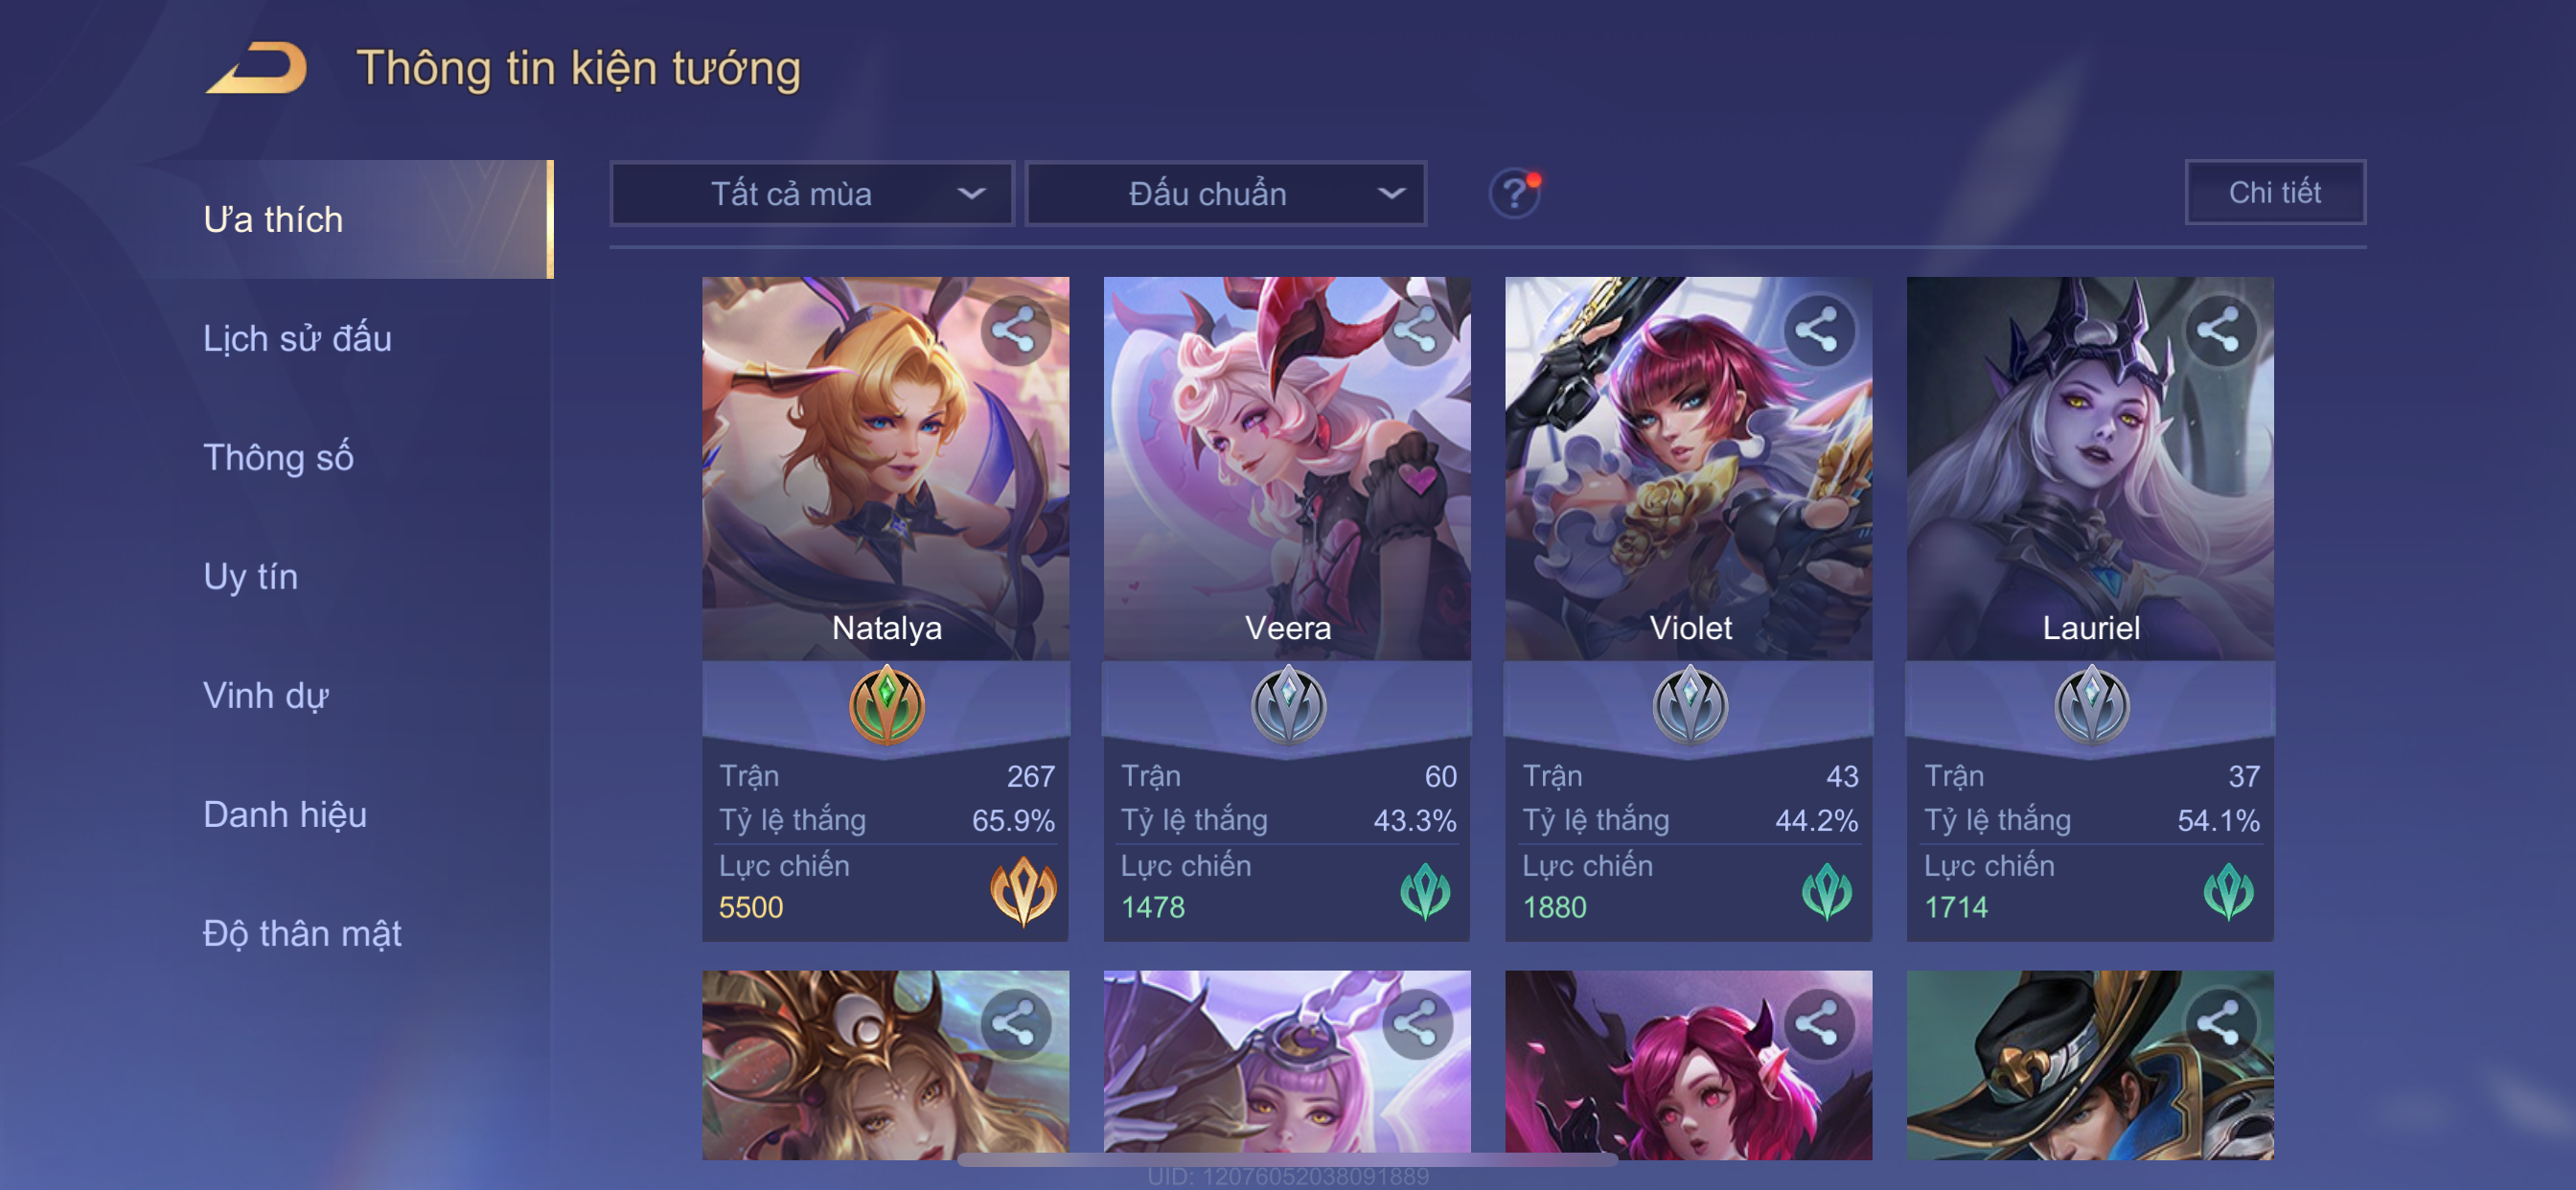Screen dimensions: 2576x1190
Task: Share the Veera hero card
Action: [x=1416, y=330]
